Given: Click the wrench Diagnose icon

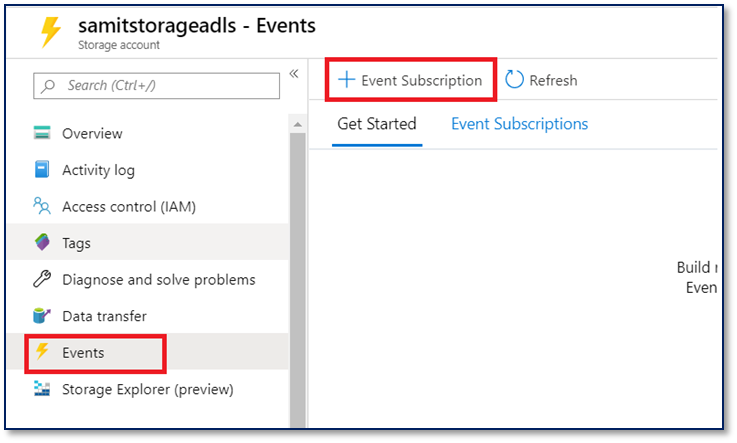Looking at the screenshot, I should (x=42, y=279).
